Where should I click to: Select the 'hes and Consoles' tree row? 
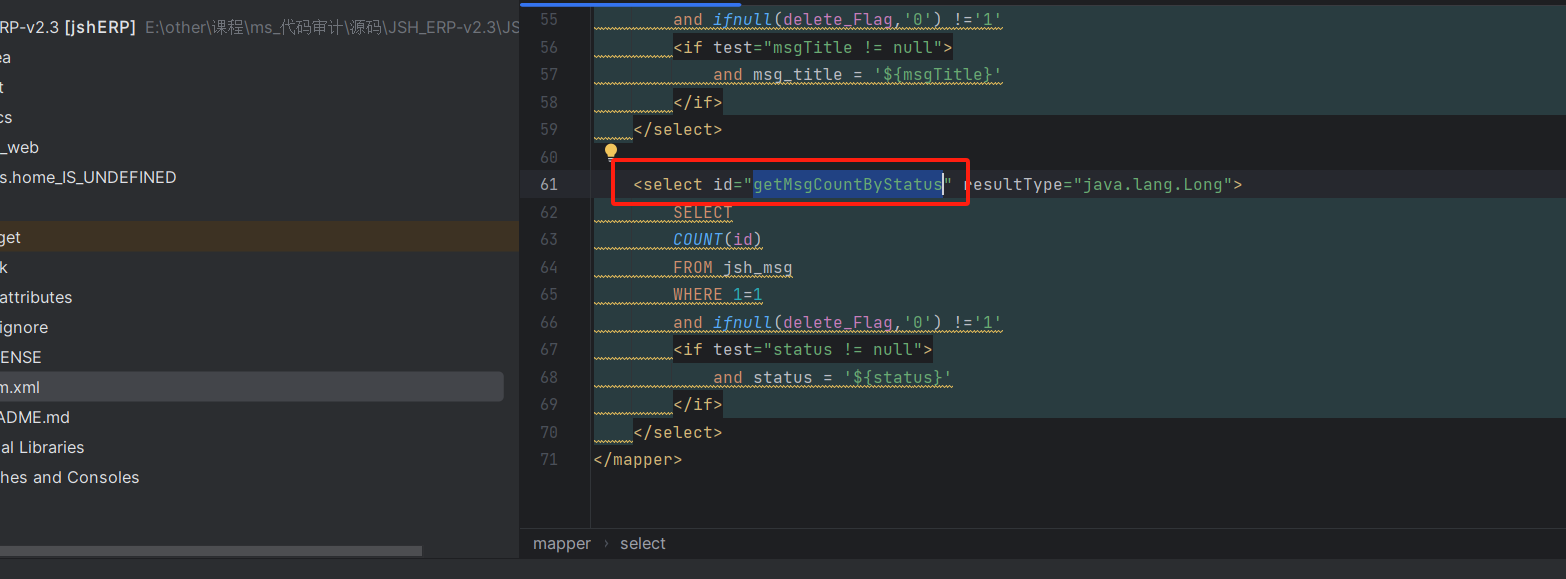pos(251,477)
